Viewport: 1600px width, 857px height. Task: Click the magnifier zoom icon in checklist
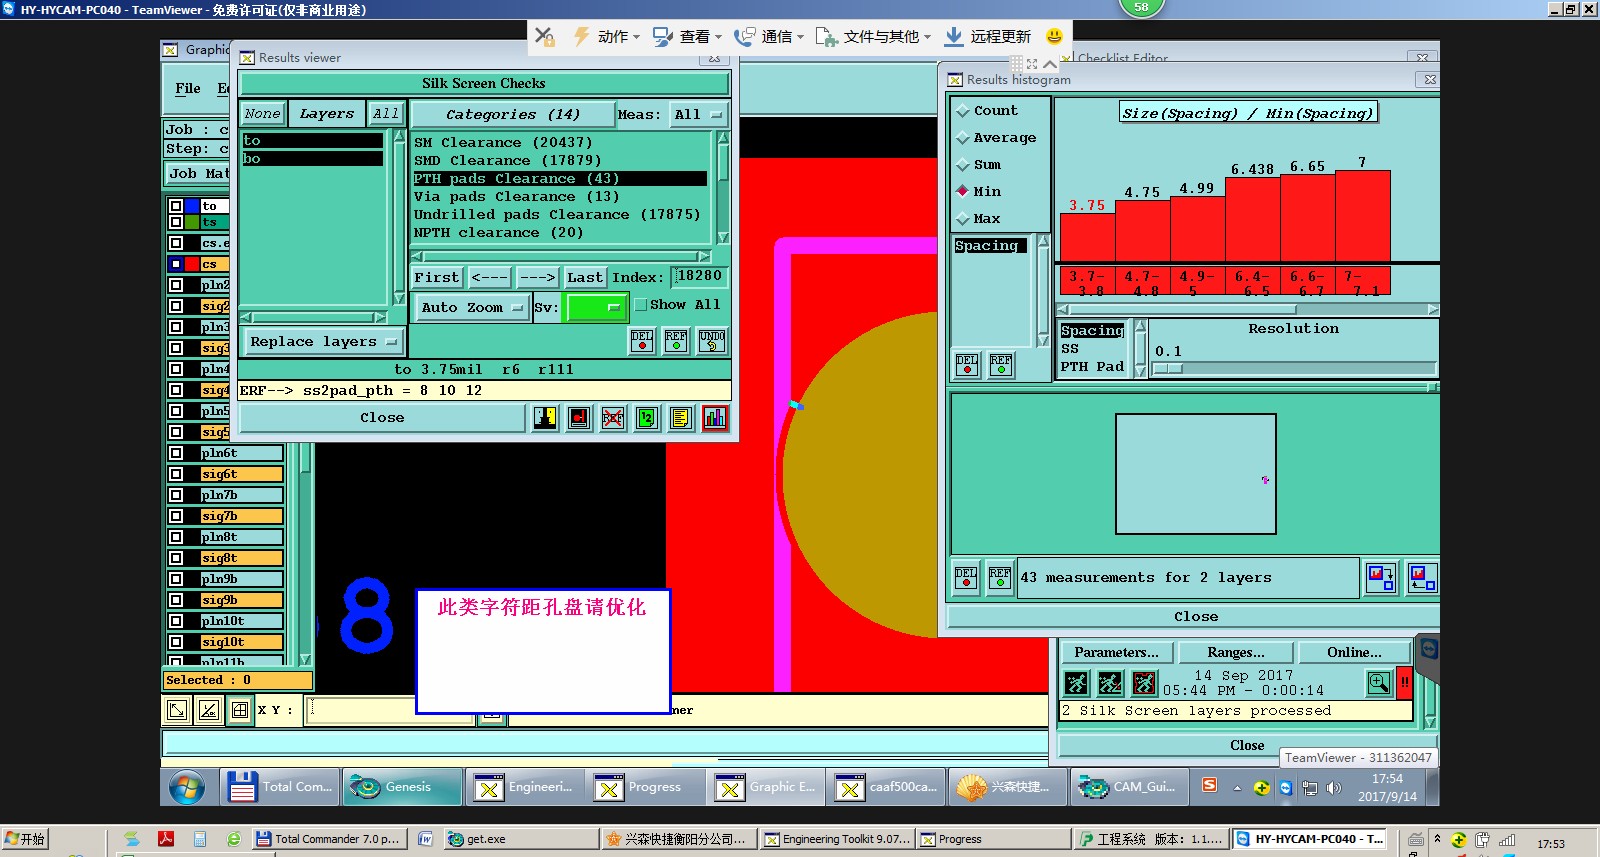(x=1379, y=683)
